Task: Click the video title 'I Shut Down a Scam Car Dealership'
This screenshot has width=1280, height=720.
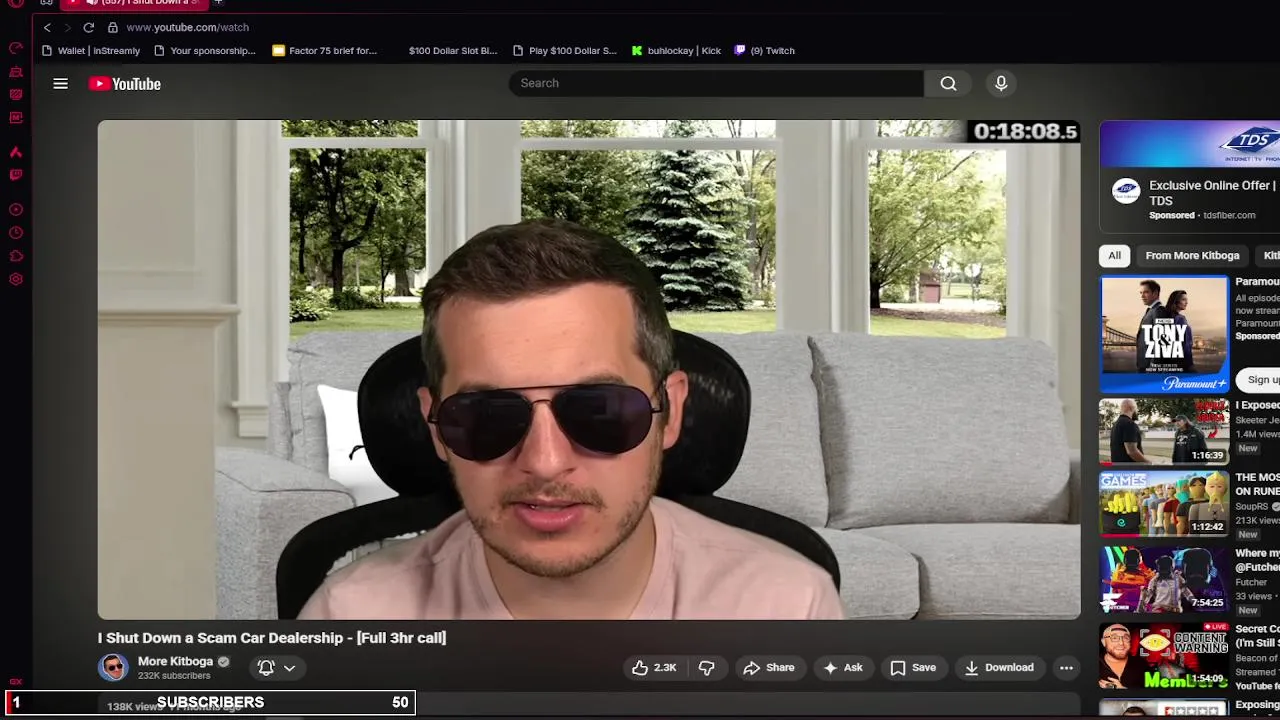Action: 272,638
